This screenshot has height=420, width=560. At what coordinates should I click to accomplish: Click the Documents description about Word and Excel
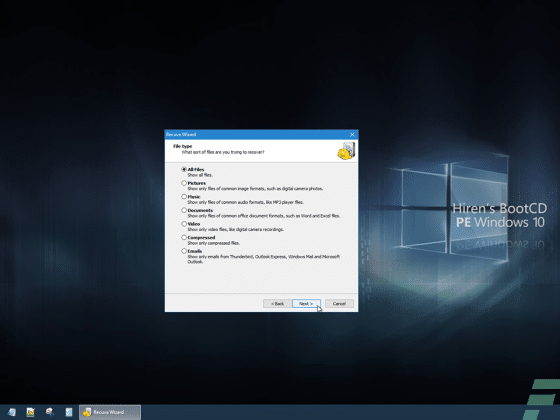(x=264, y=216)
